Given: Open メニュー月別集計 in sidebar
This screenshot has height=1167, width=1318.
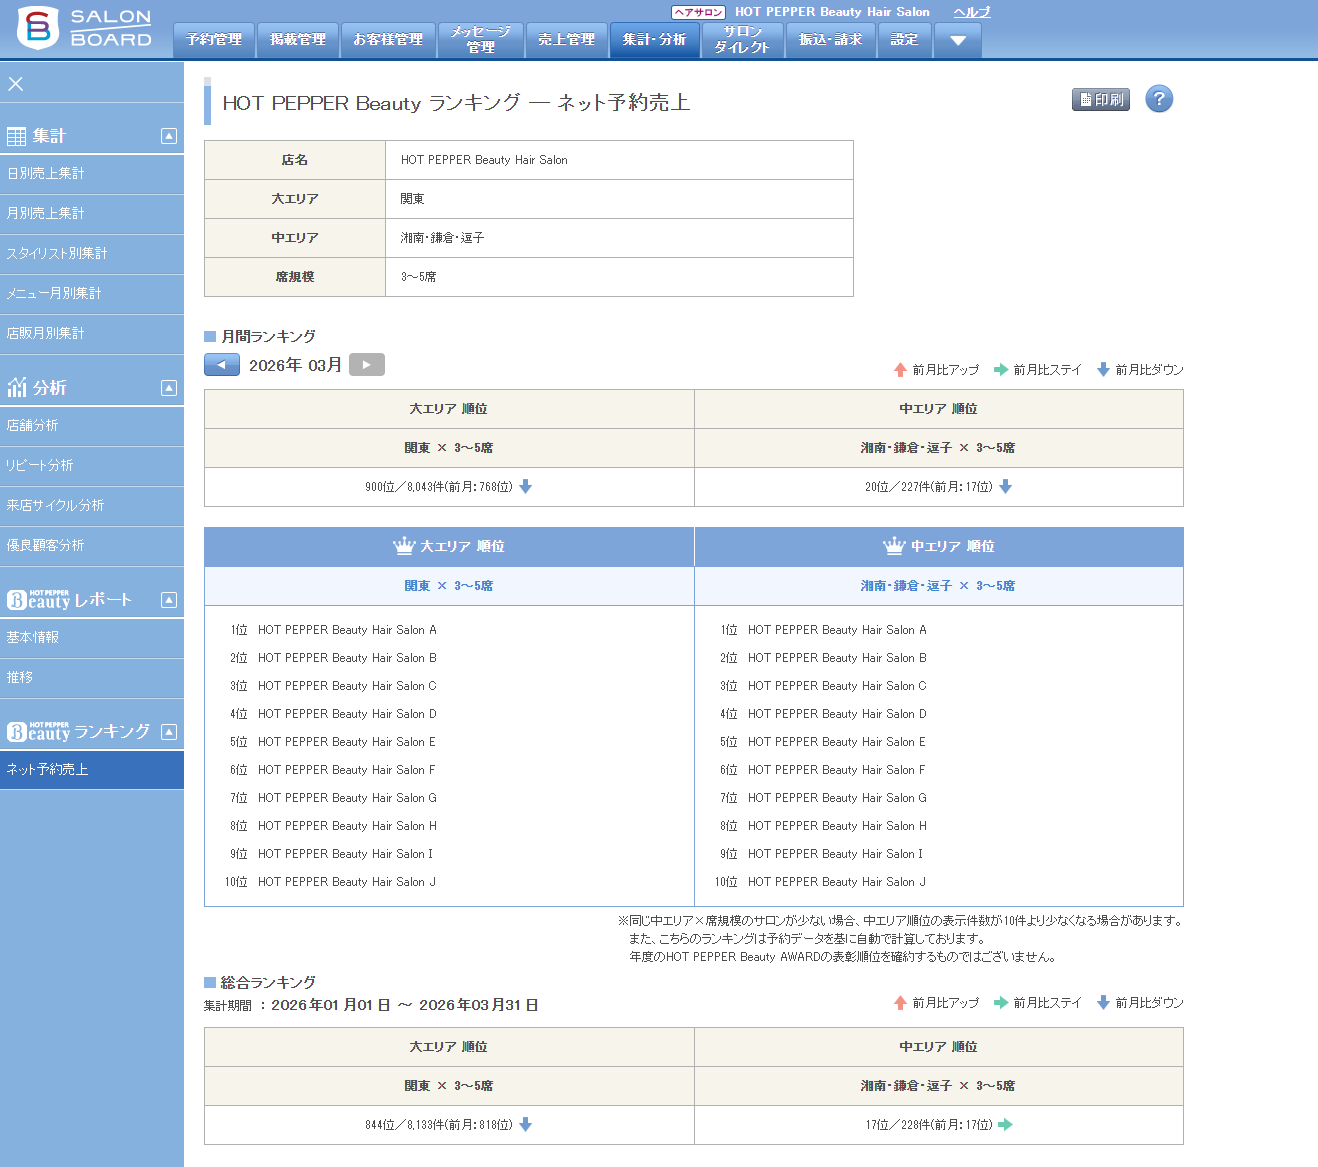Looking at the screenshot, I should [x=92, y=294].
